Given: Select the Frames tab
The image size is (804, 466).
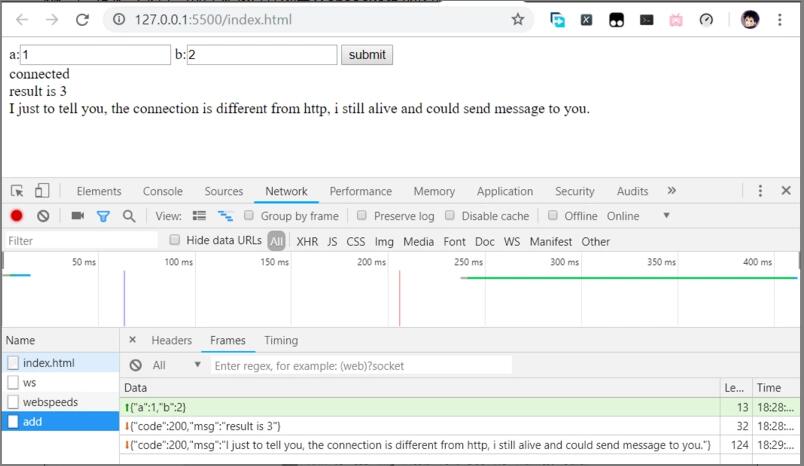Looking at the screenshot, I should 228,340.
